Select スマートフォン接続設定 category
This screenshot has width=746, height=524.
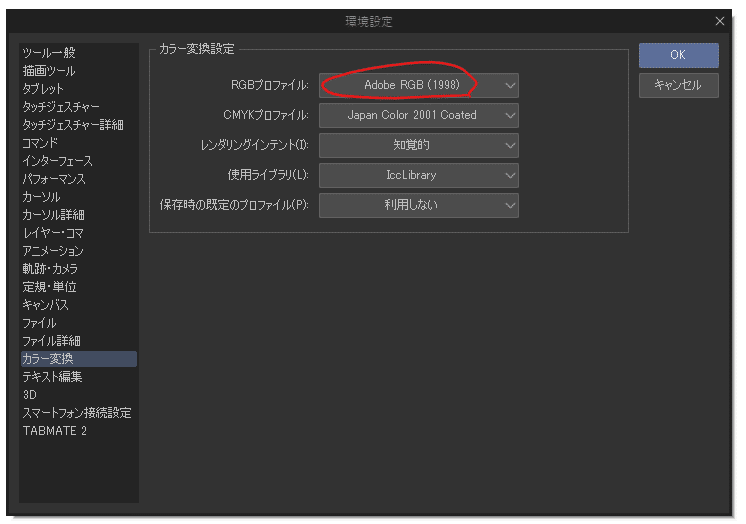79,413
